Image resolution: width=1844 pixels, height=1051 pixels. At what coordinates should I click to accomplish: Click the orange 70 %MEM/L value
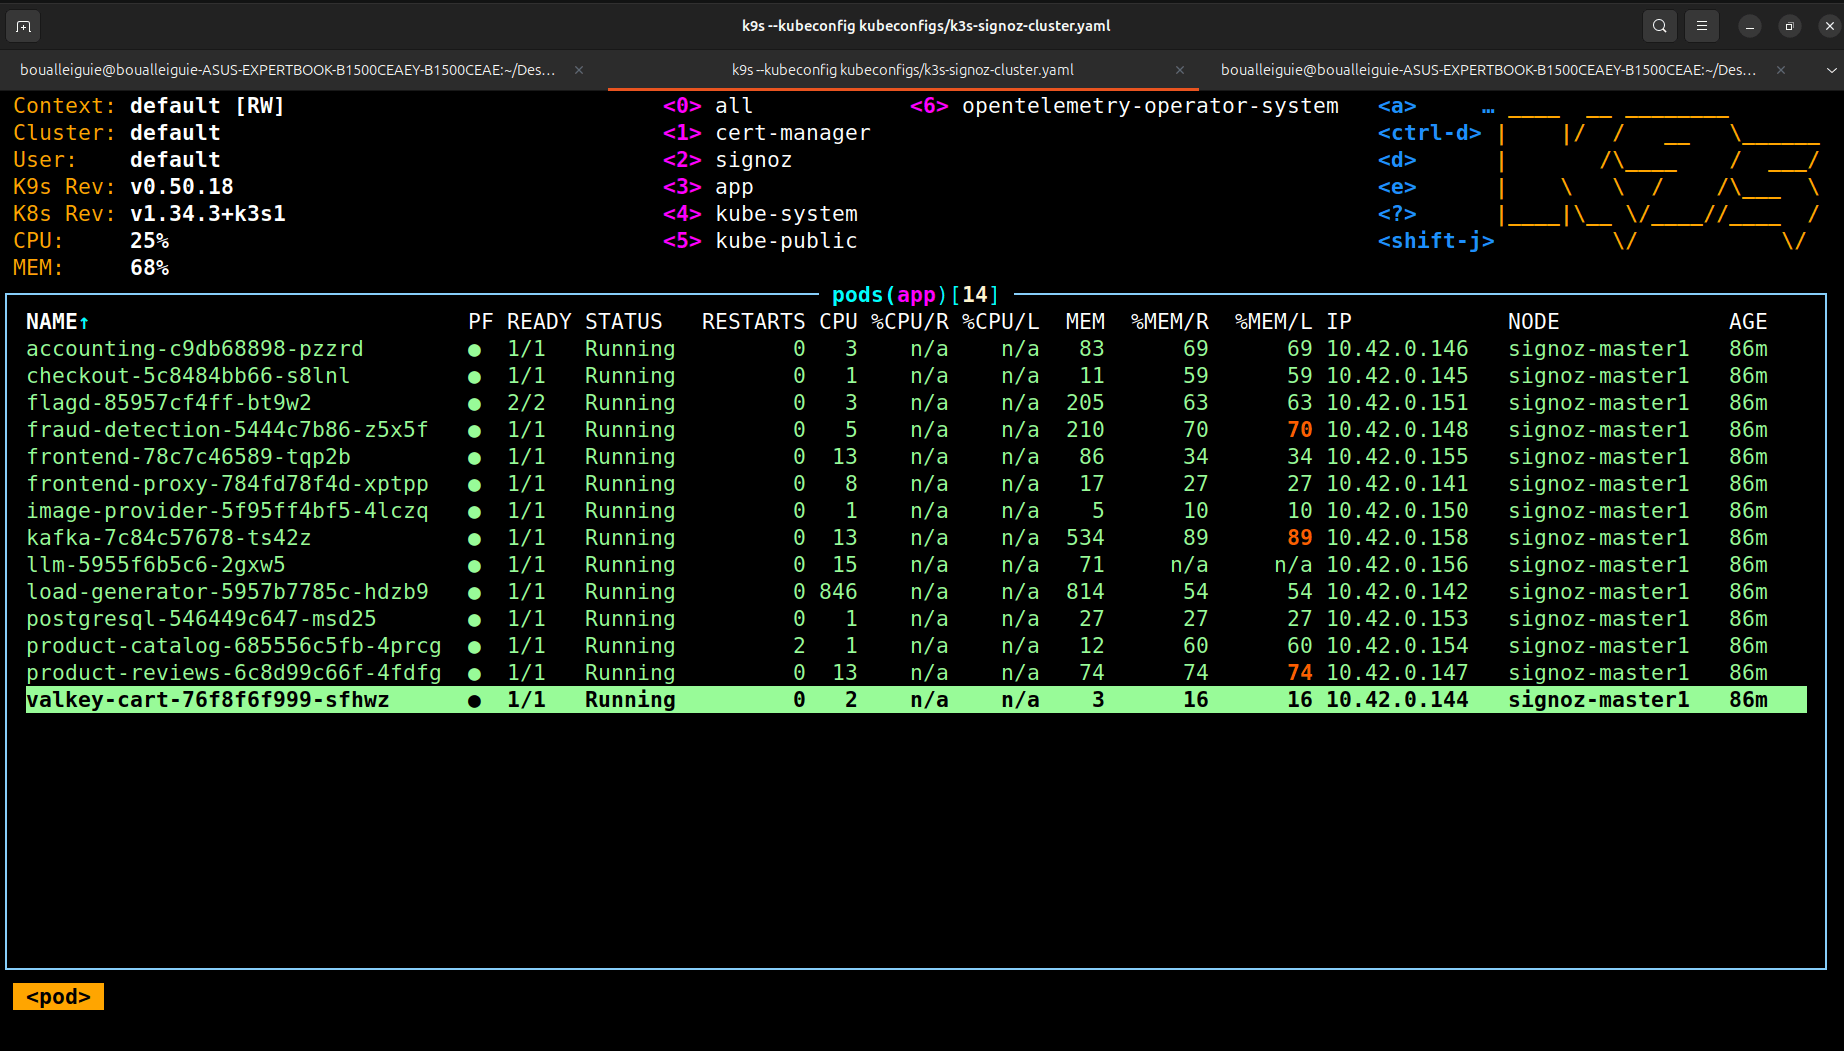1299,430
